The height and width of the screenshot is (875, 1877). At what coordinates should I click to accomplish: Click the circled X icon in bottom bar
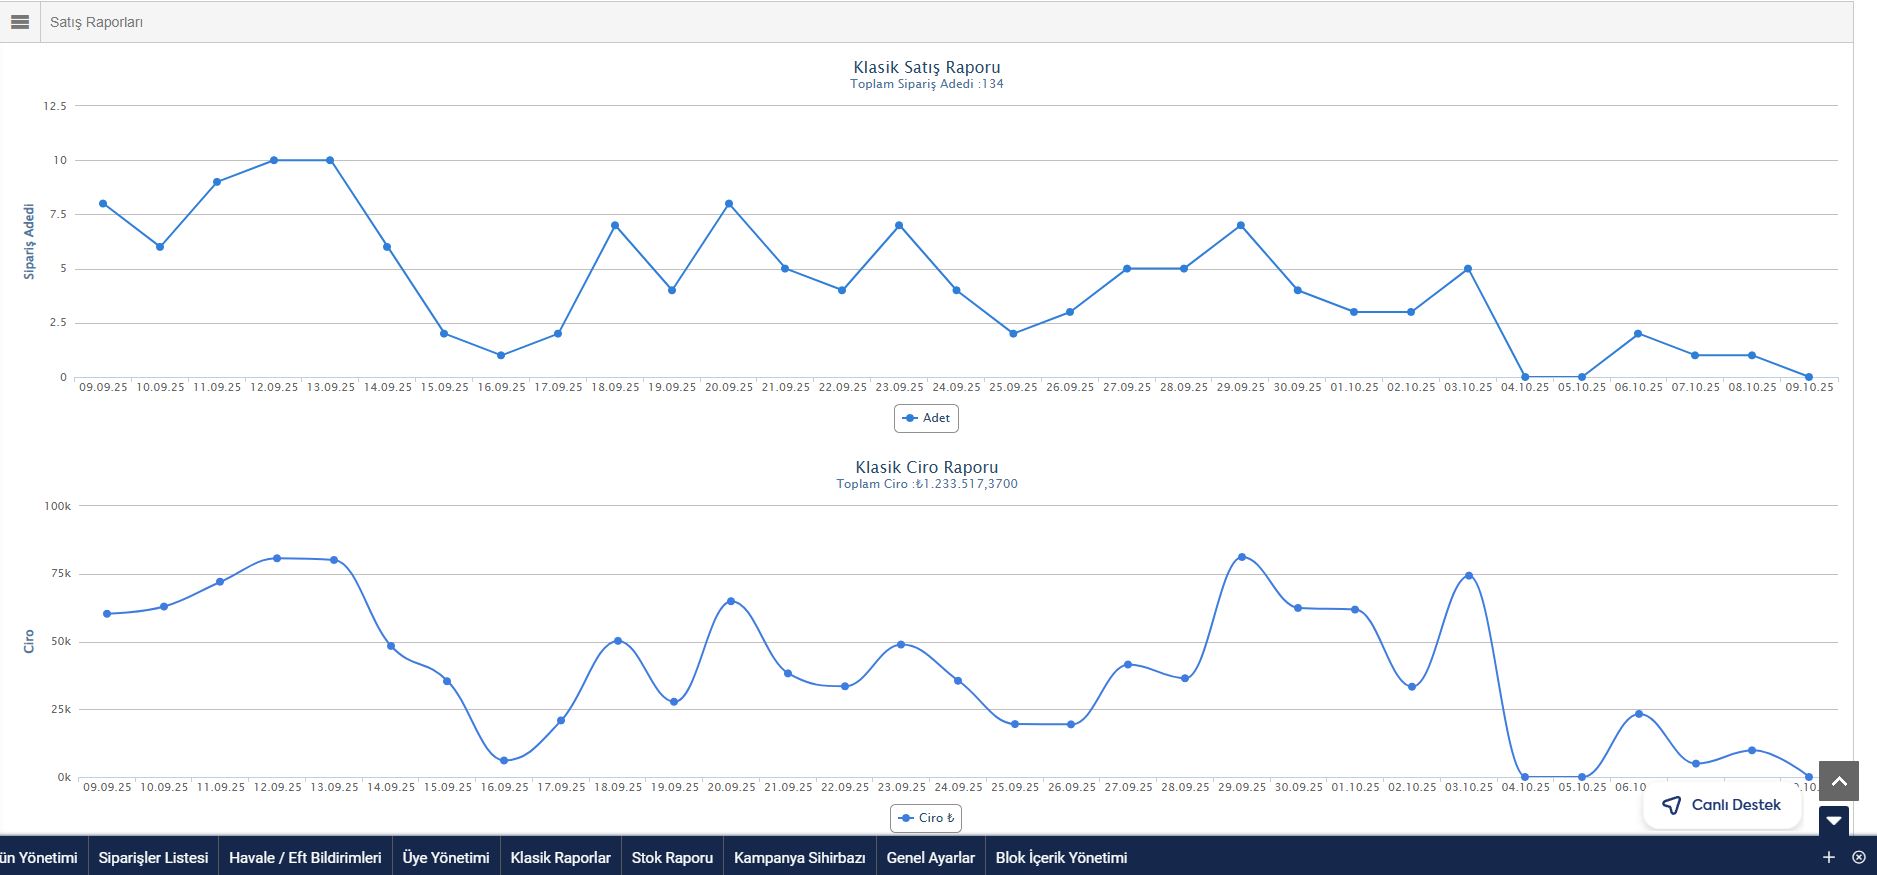[1859, 857]
